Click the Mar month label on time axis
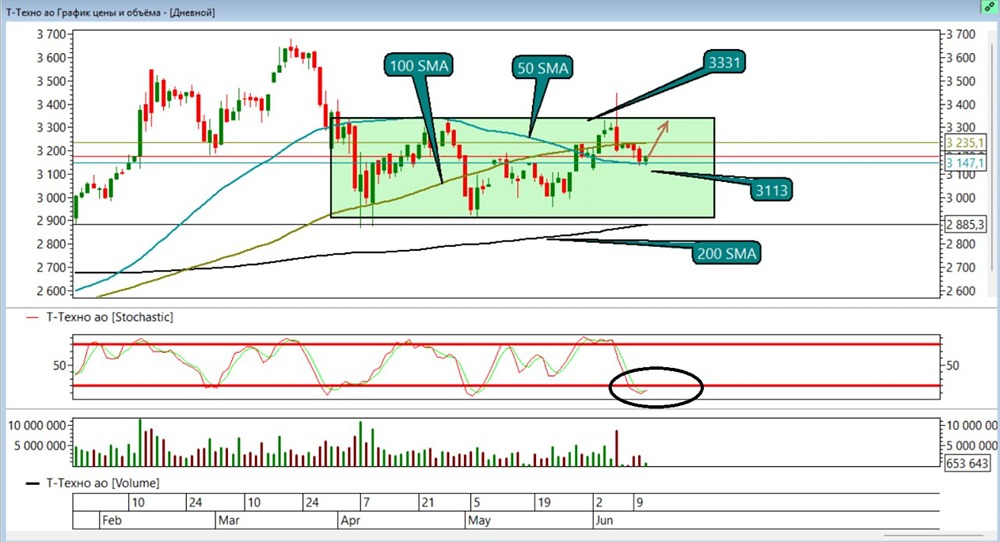Image resolution: width=1000 pixels, height=542 pixels. [229, 520]
